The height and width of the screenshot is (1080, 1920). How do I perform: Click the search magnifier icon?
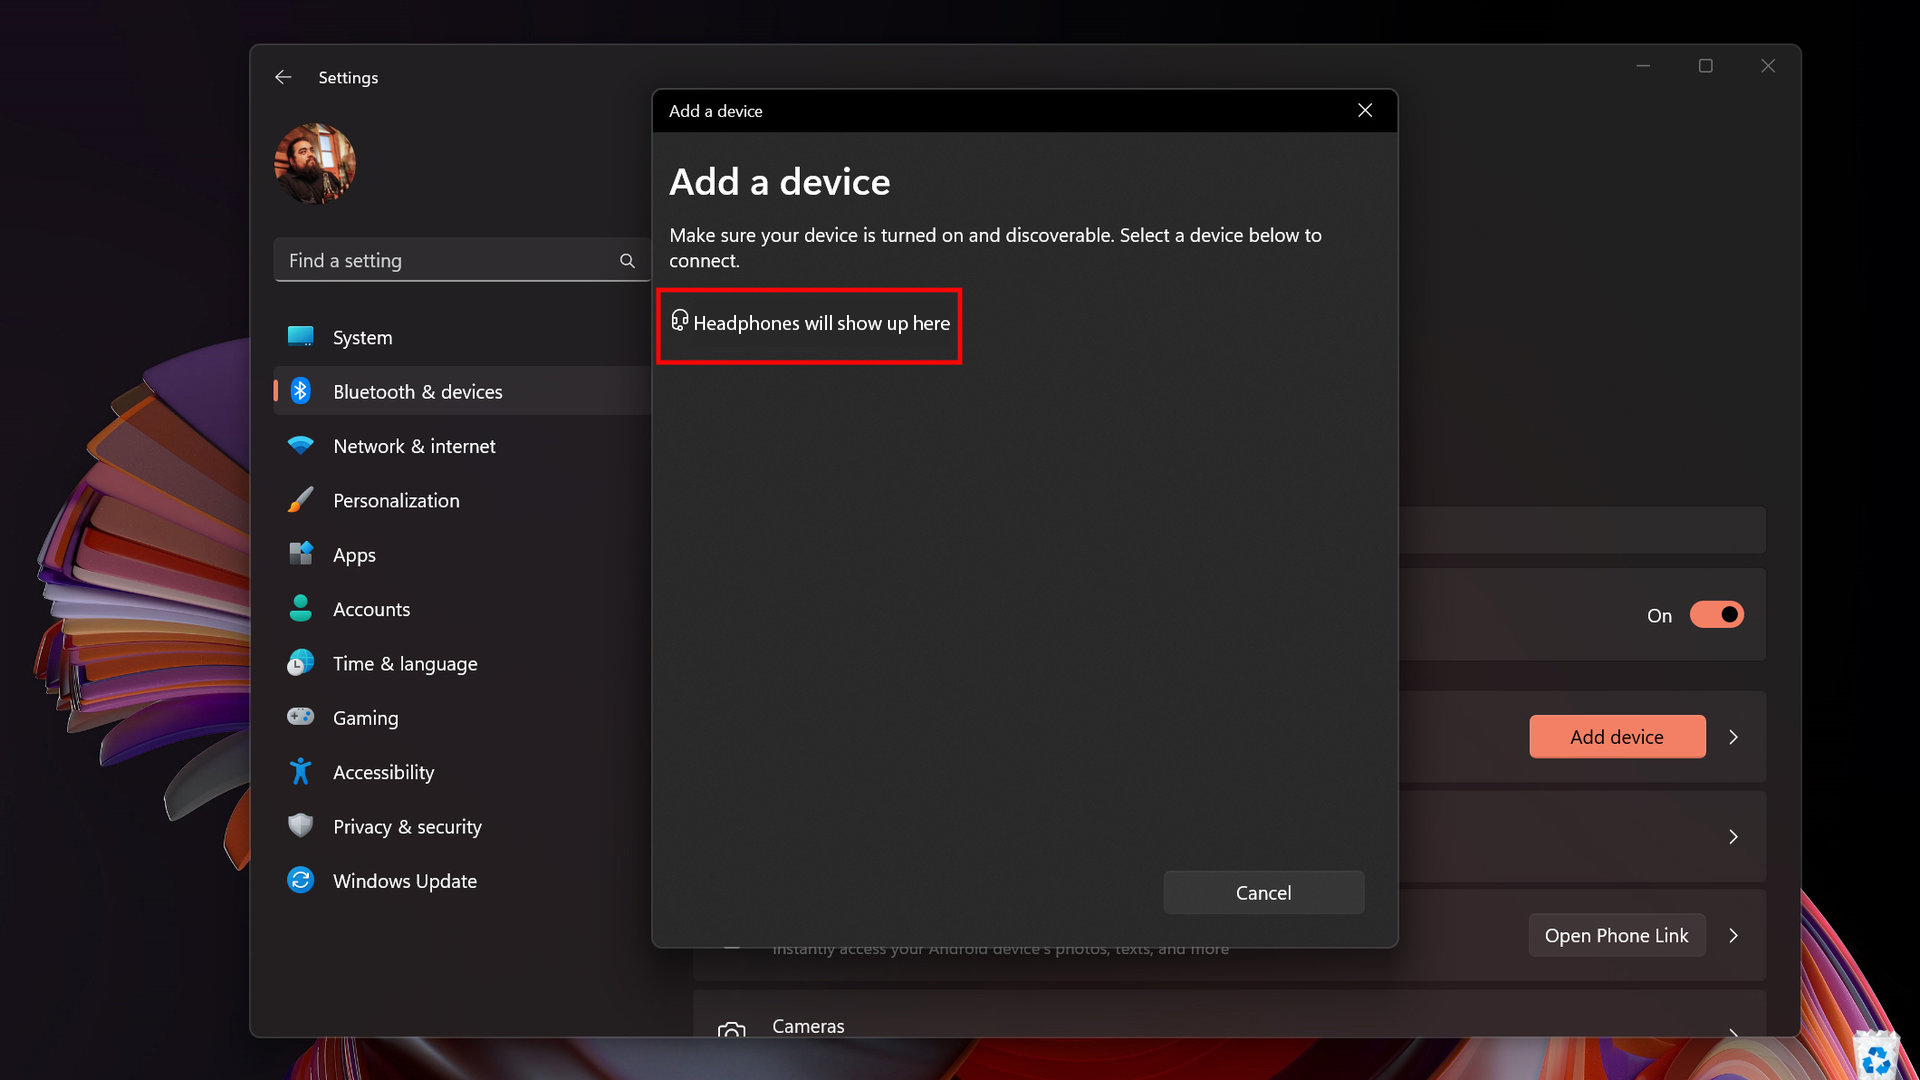627,261
